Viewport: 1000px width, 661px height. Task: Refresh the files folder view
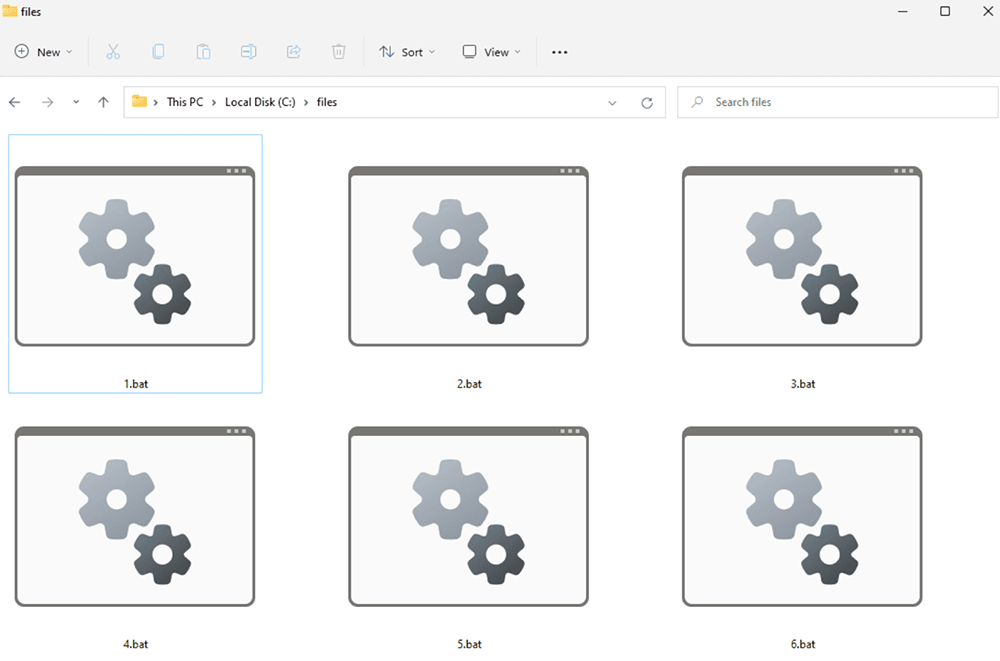647,102
